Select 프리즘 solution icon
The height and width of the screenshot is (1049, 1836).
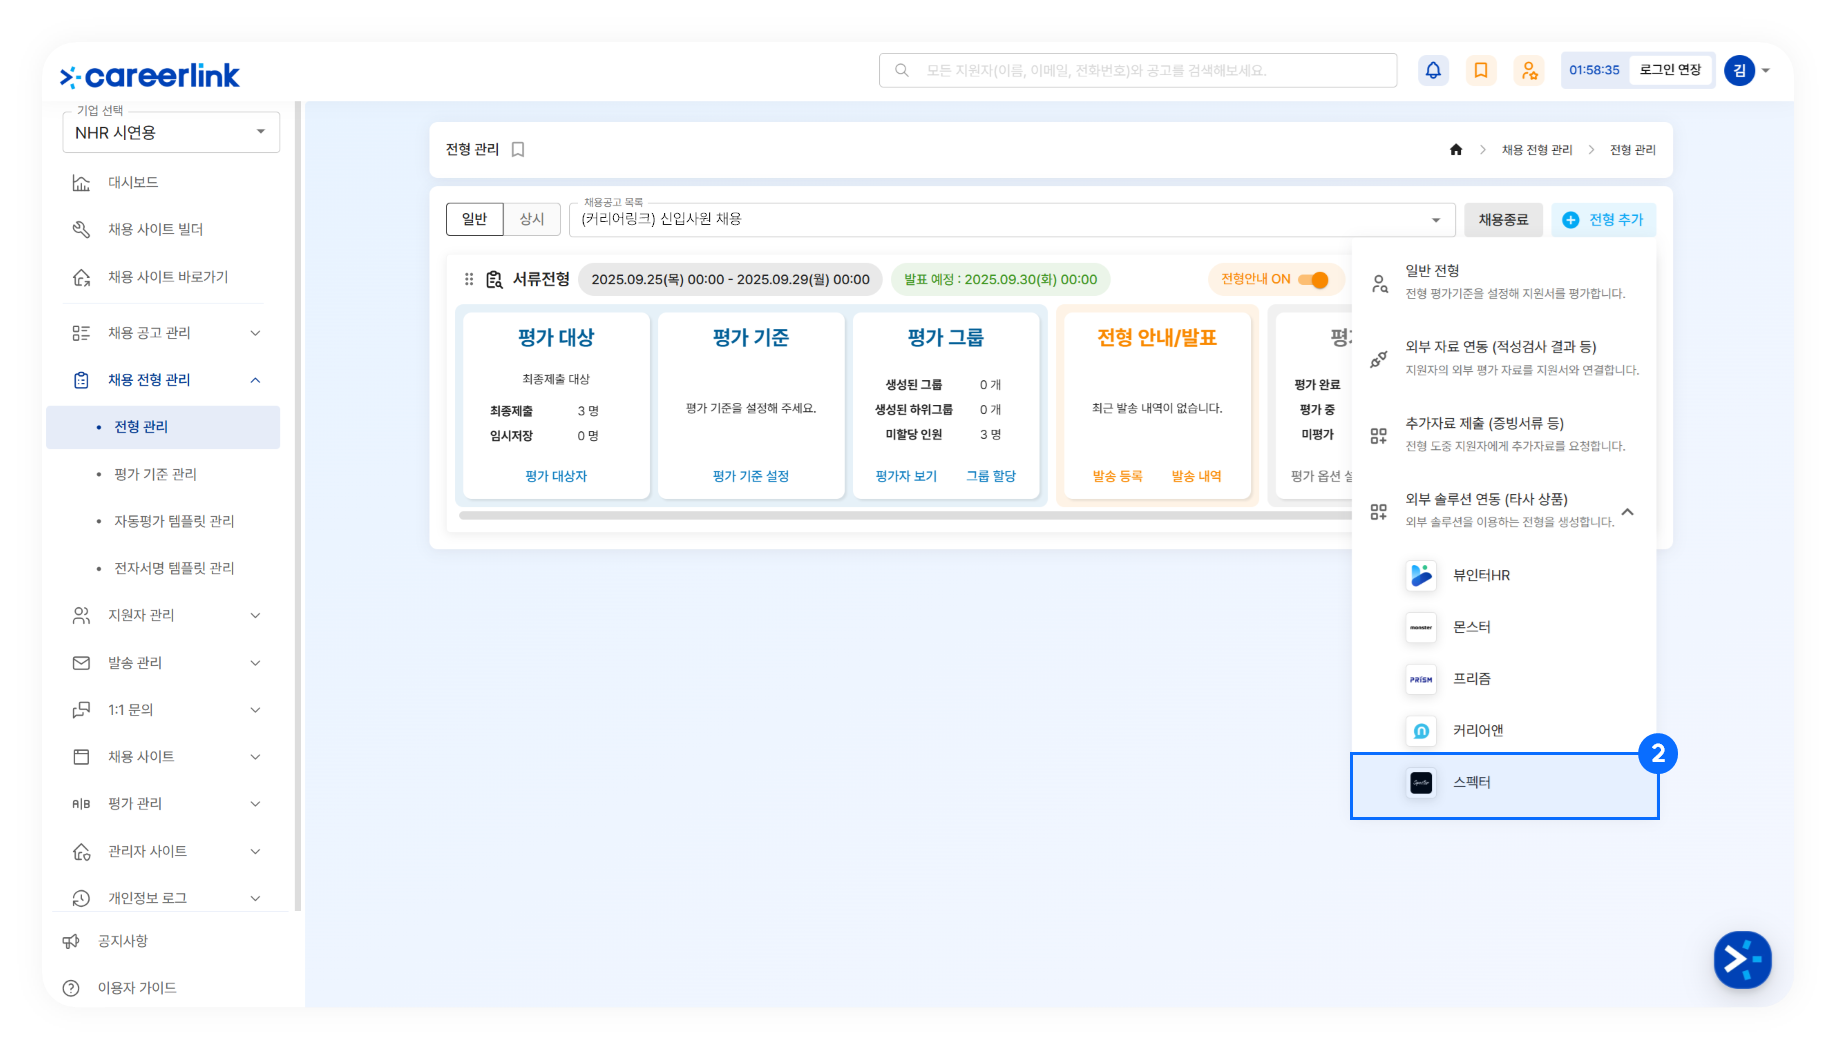click(1421, 679)
